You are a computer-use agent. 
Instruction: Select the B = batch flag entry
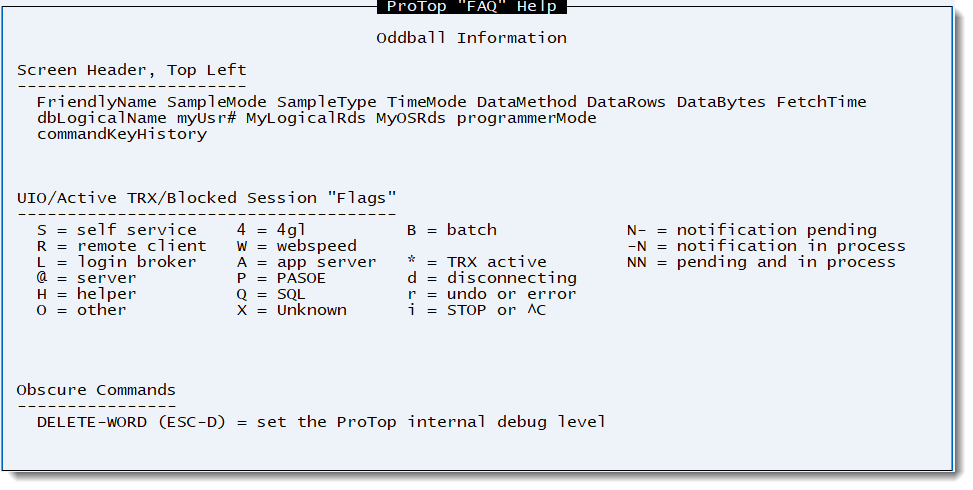451,230
